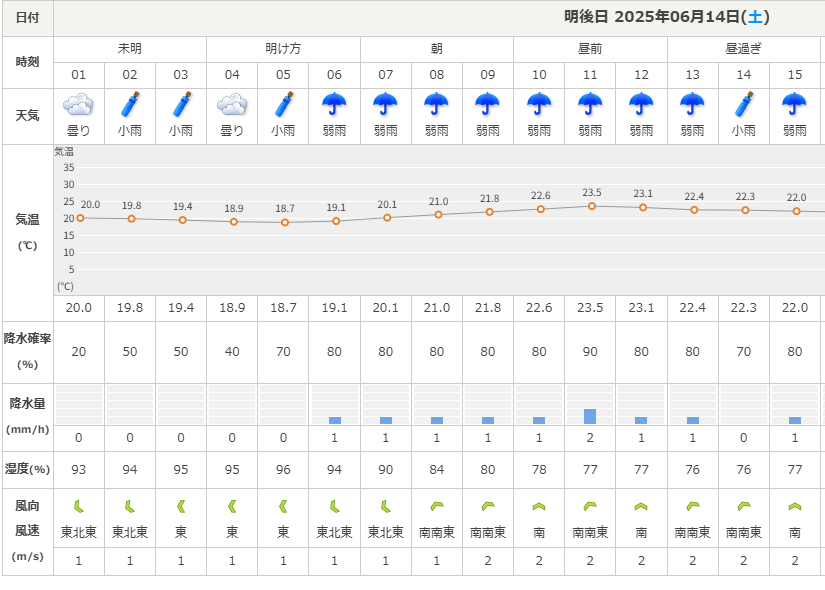This screenshot has height=590, width=825.
Task: Click the cloudy icon at 04 hour
Action: pyautogui.click(x=232, y=104)
